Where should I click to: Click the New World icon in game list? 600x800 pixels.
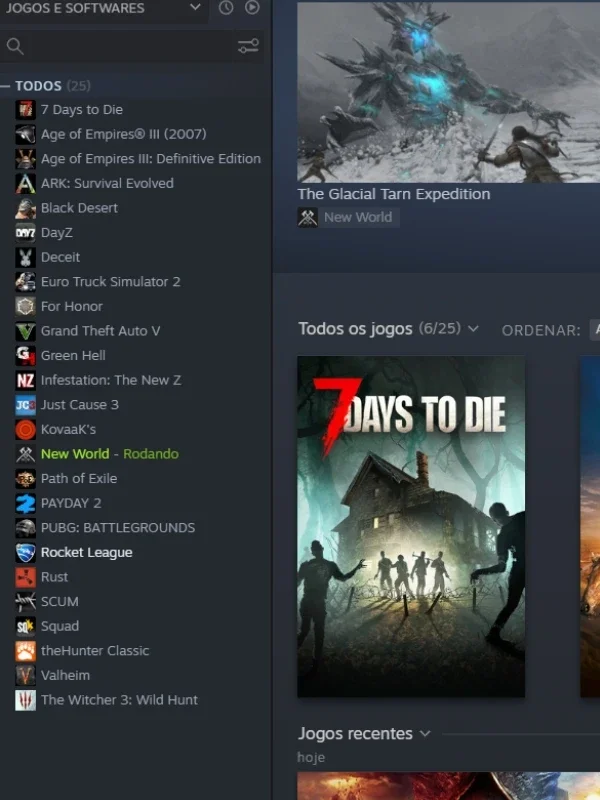pos(25,454)
